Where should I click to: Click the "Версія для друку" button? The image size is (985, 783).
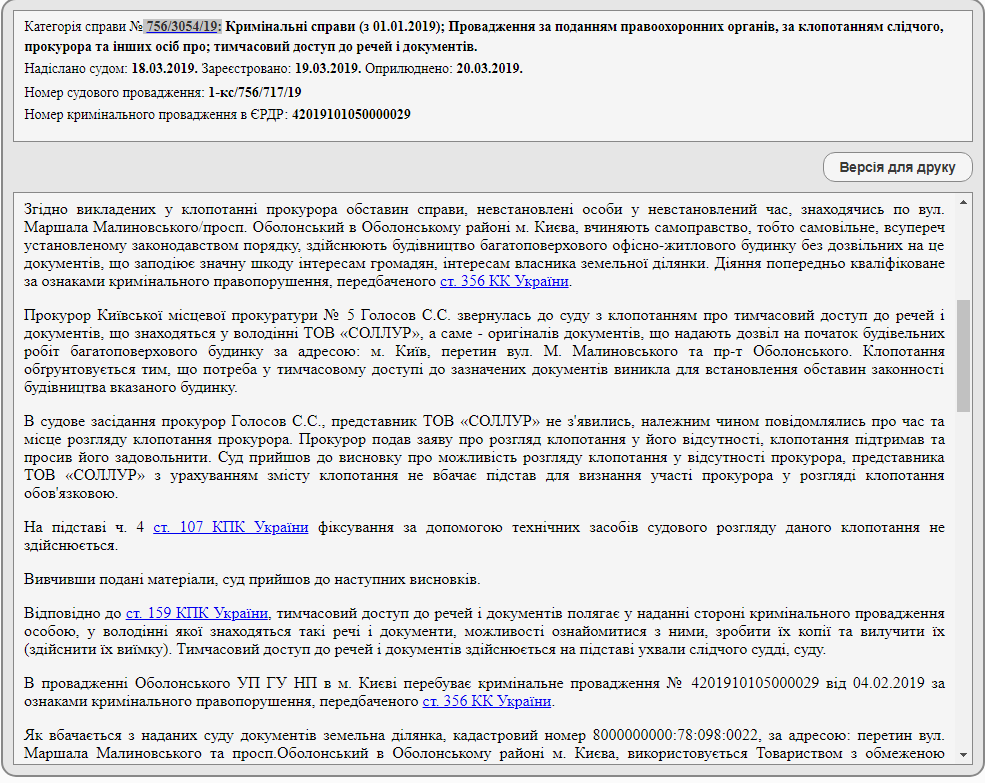[x=897, y=167]
